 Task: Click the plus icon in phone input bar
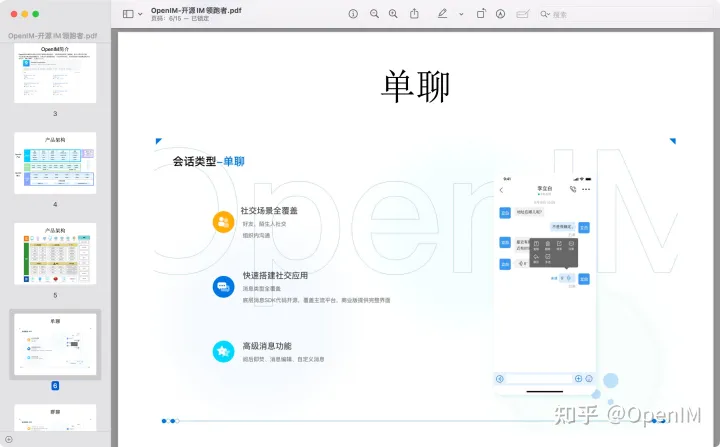pos(579,378)
